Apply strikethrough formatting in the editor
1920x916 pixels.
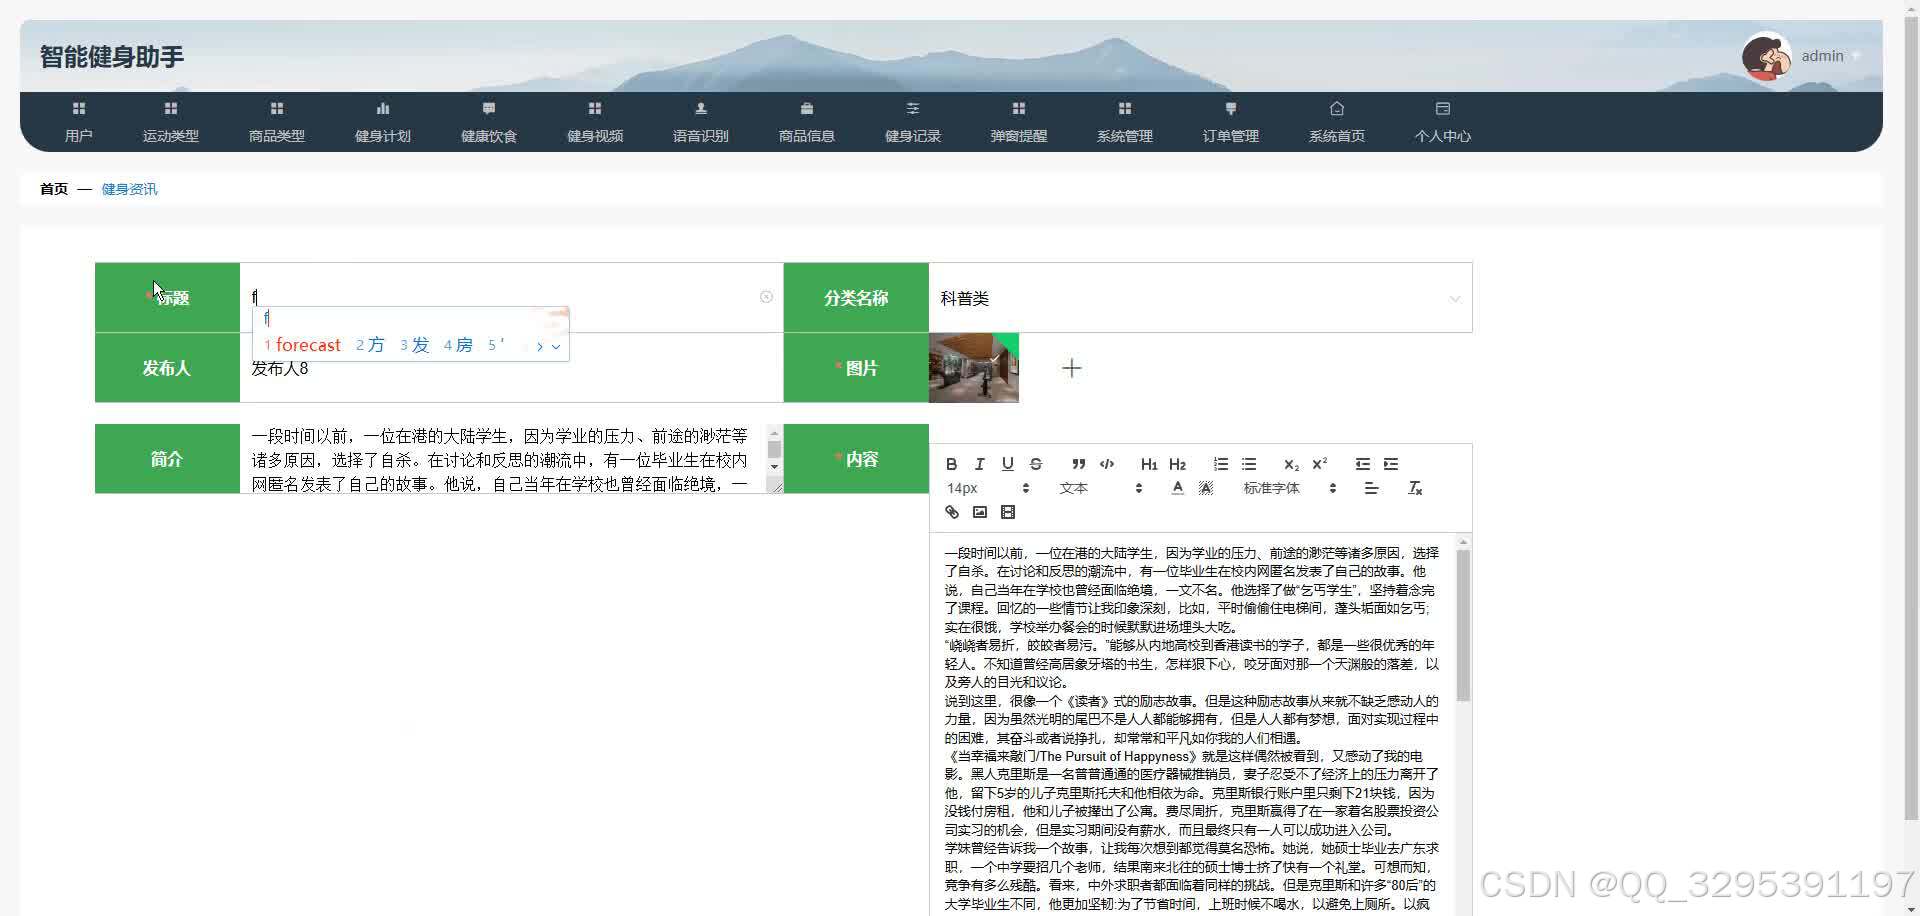click(x=1036, y=463)
